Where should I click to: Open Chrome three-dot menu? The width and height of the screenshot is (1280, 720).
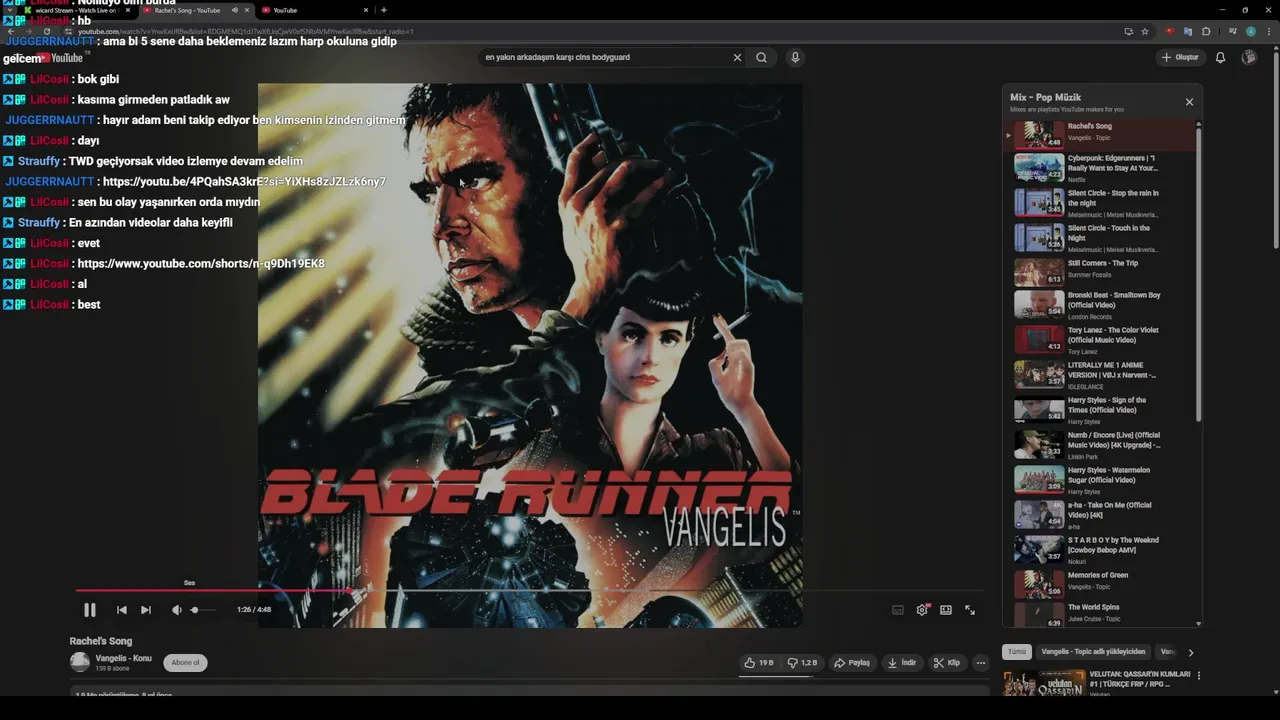[1268, 31]
